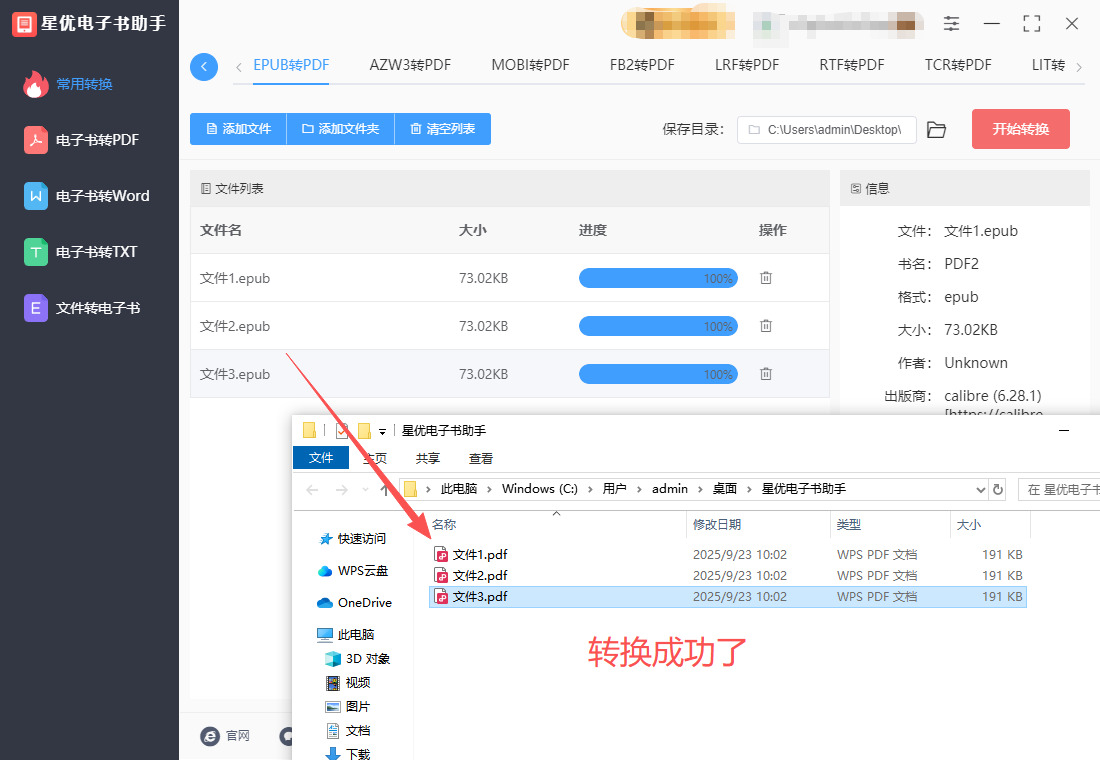Open 文件转电子书 in the sidebar
The width and height of the screenshot is (1100, 760).
(83, 308)
